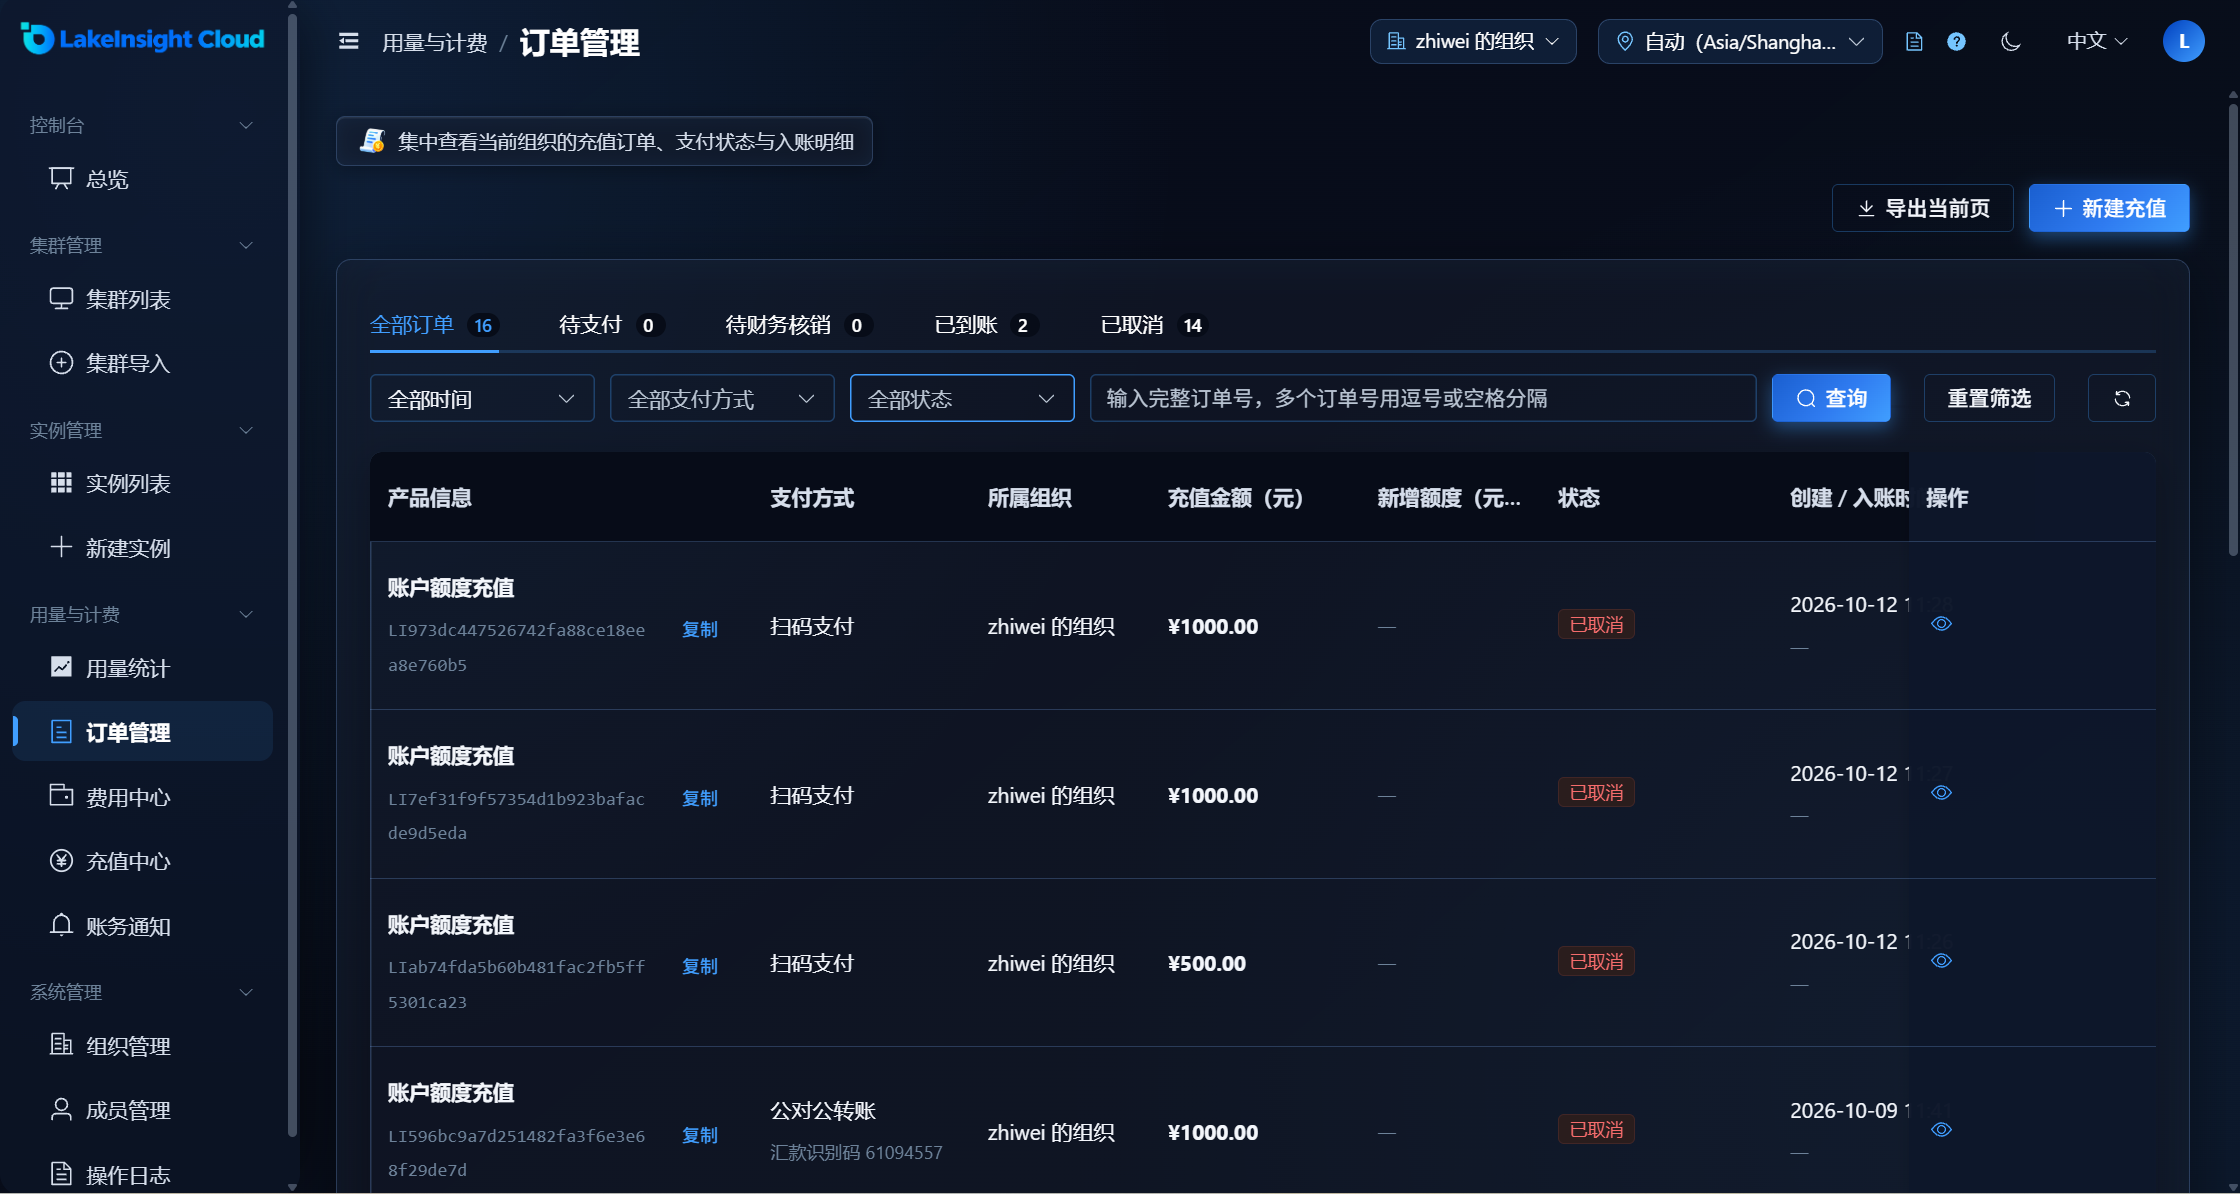This screenshot has height=1194, width=2240.
Task: Open the 全部状态 filter dropdown
Action: point(962,398)
